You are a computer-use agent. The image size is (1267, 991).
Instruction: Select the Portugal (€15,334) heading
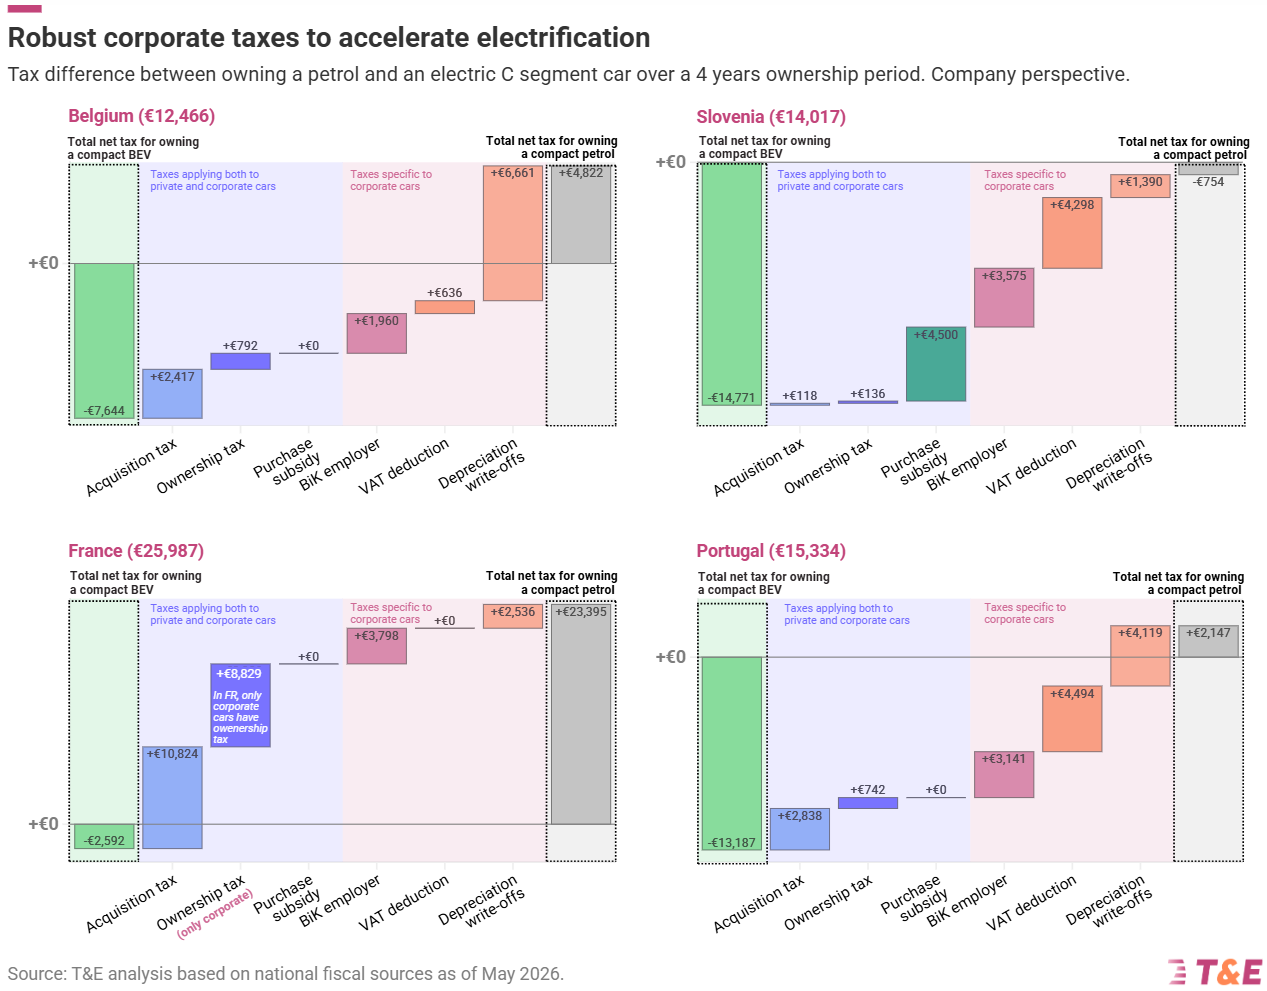[x=771, y=551]
